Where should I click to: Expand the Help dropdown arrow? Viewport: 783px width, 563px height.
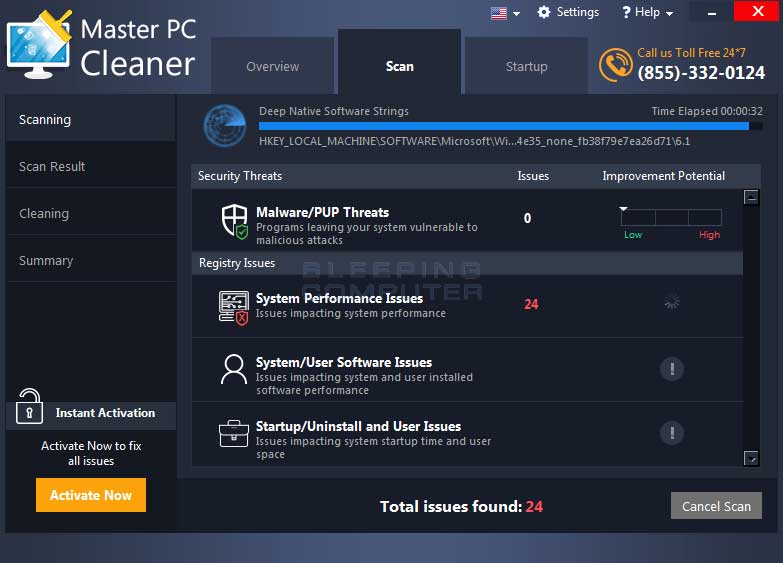click(x=670, y=13)
